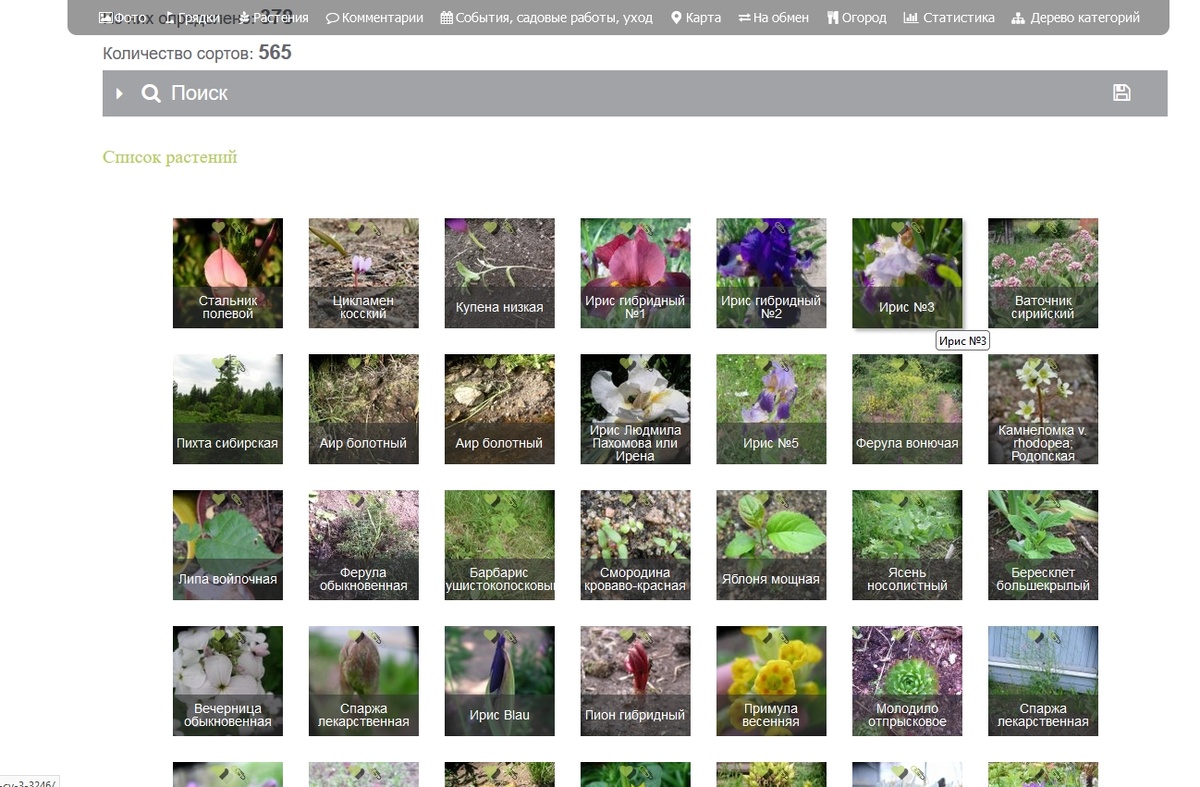Click the Ясень носолистный caption
Image resolution: width=1200 pixels, height=787 pixels.
coord(907,579)
